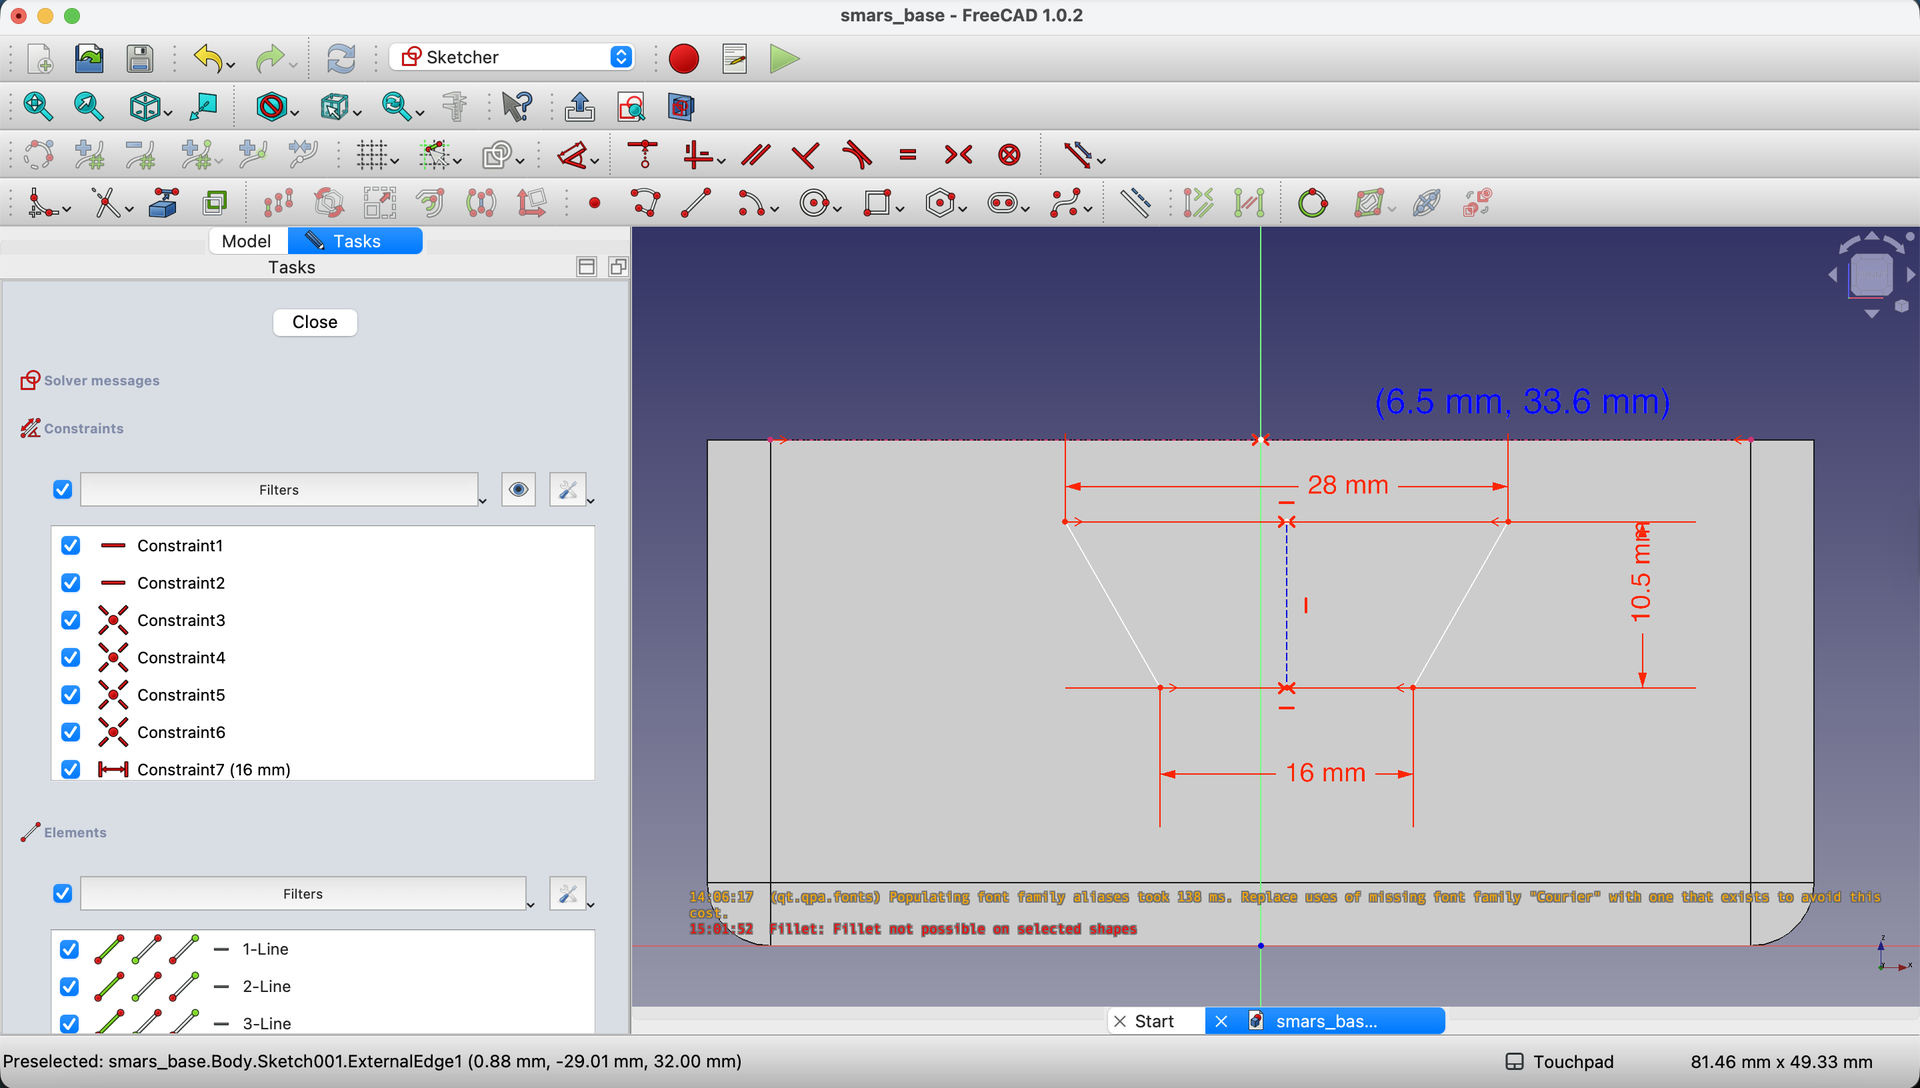Open the constraints Filters dropdown
This screenshot has width=1920, height=1088.
[279, 490]
